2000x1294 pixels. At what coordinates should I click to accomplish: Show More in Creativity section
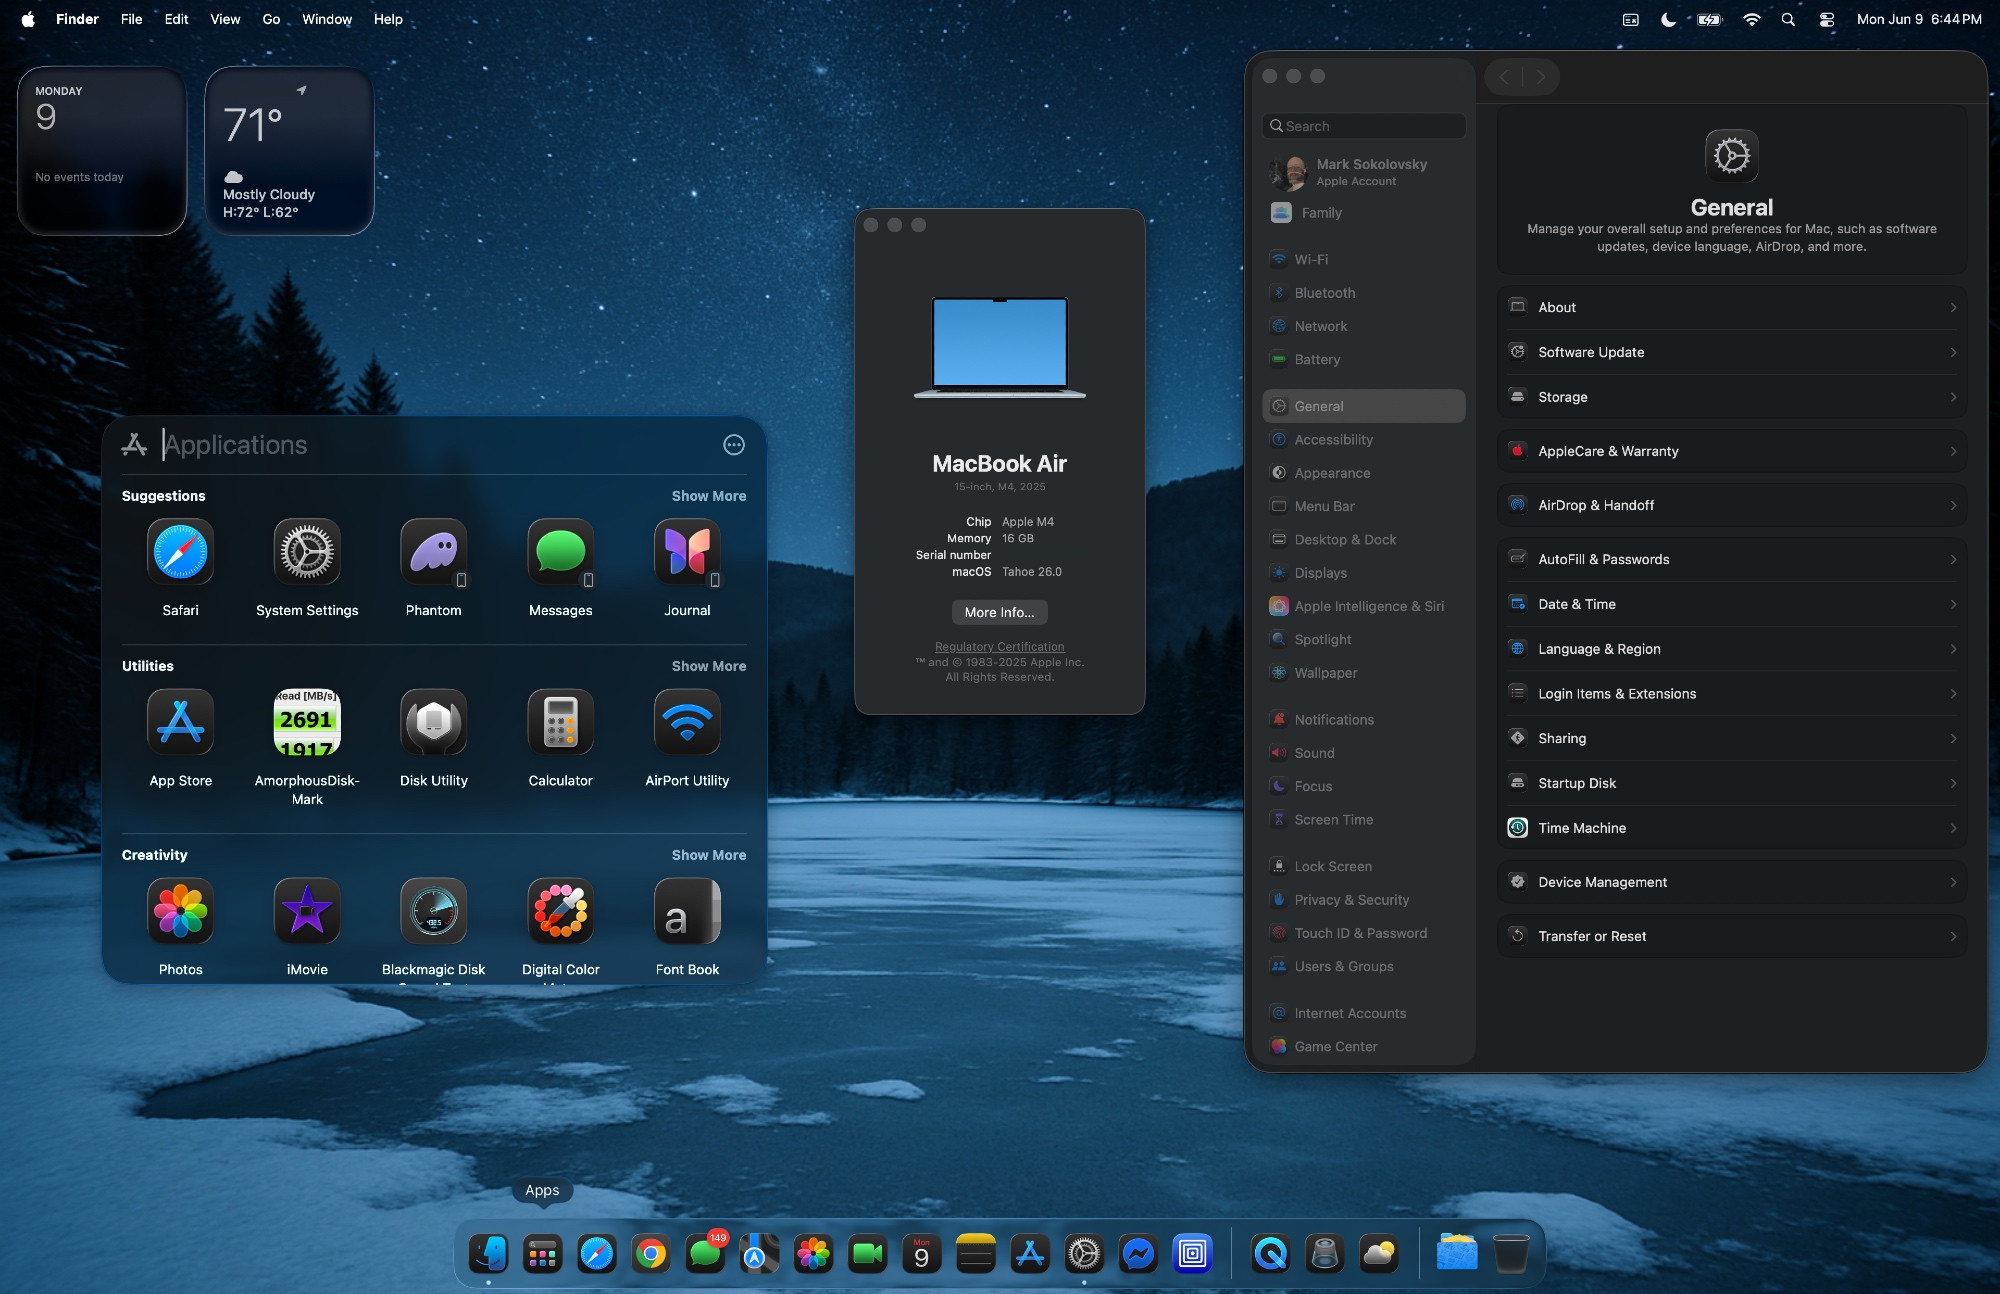tap(709, 855)
